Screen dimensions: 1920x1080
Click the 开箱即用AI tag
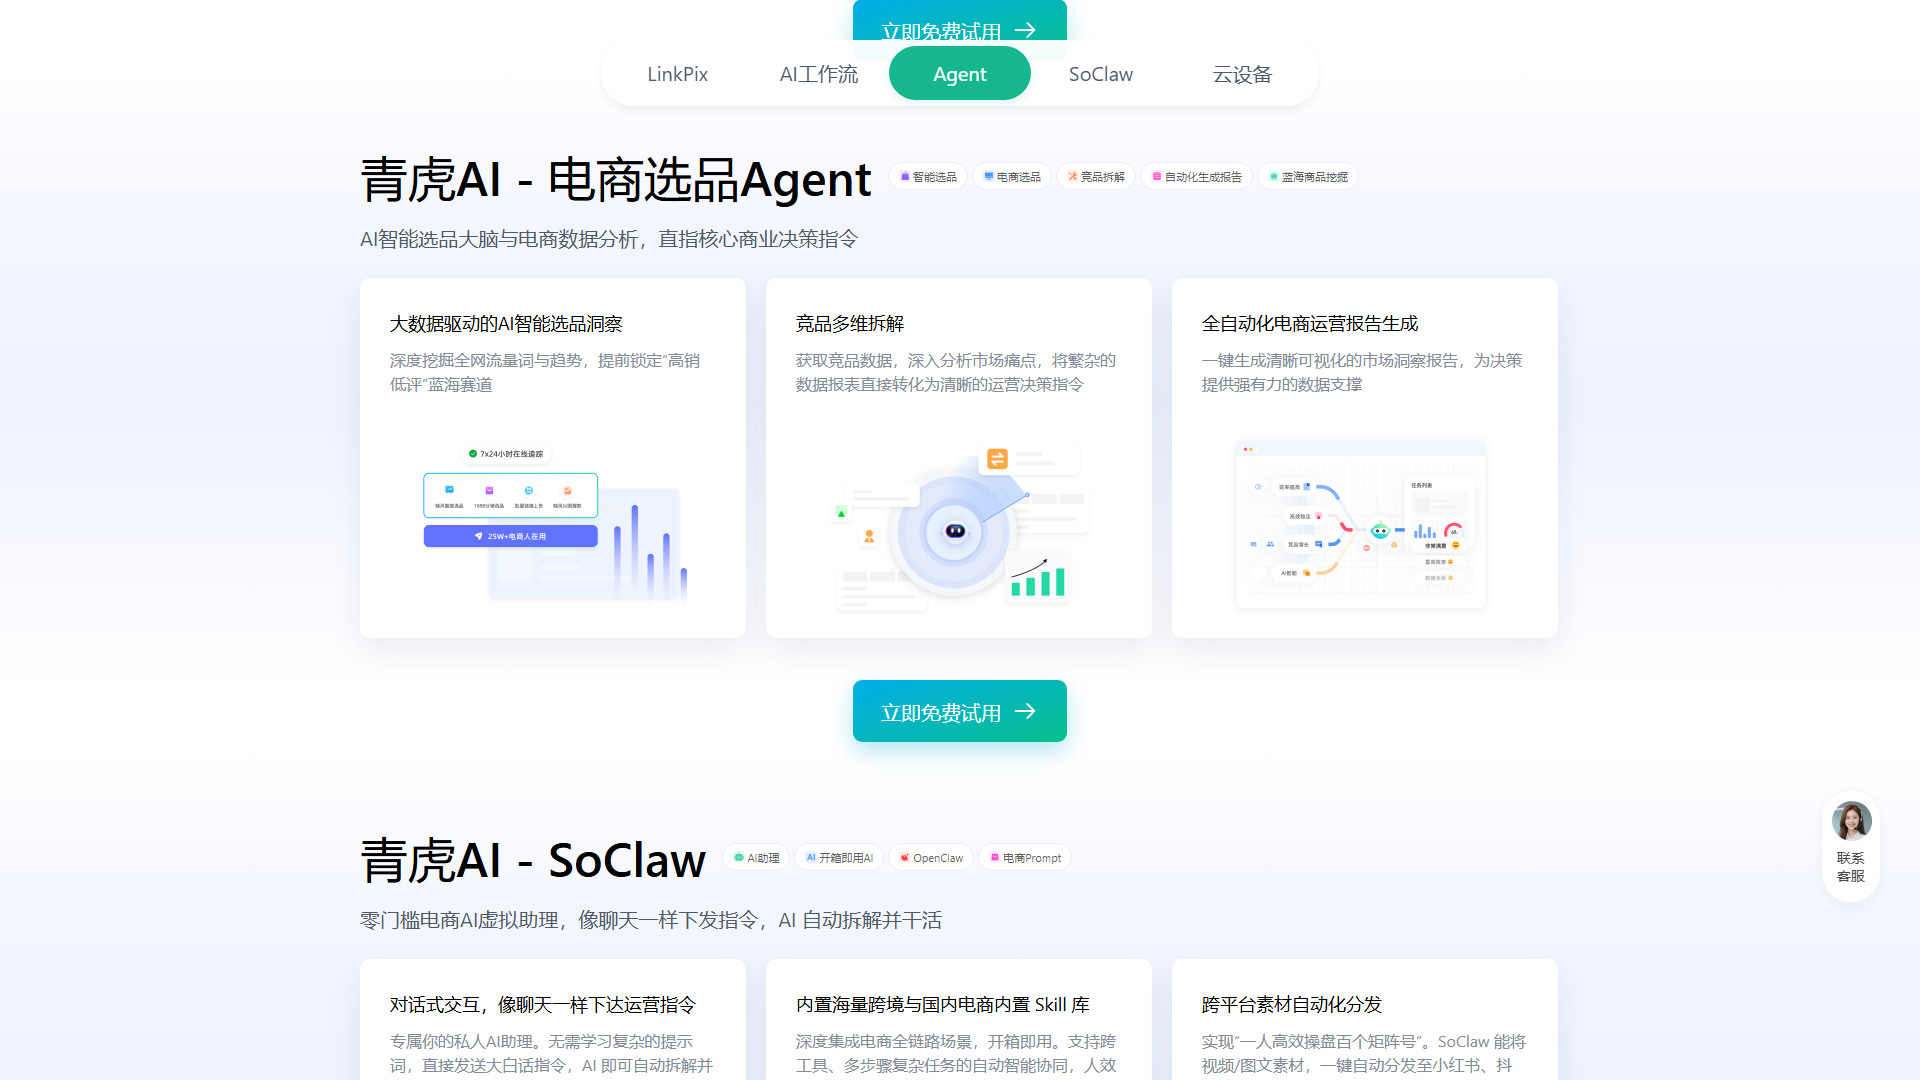point(839,858)
